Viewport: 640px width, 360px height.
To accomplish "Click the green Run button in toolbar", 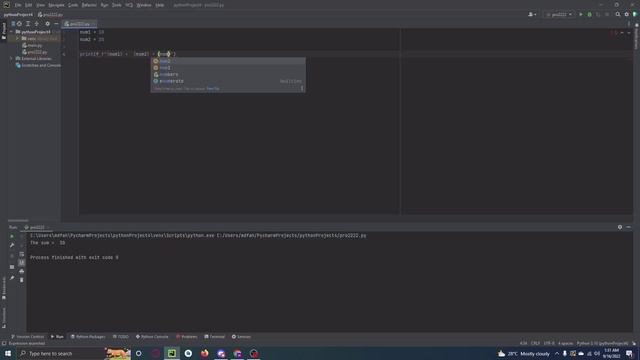I will coord(581,15).
